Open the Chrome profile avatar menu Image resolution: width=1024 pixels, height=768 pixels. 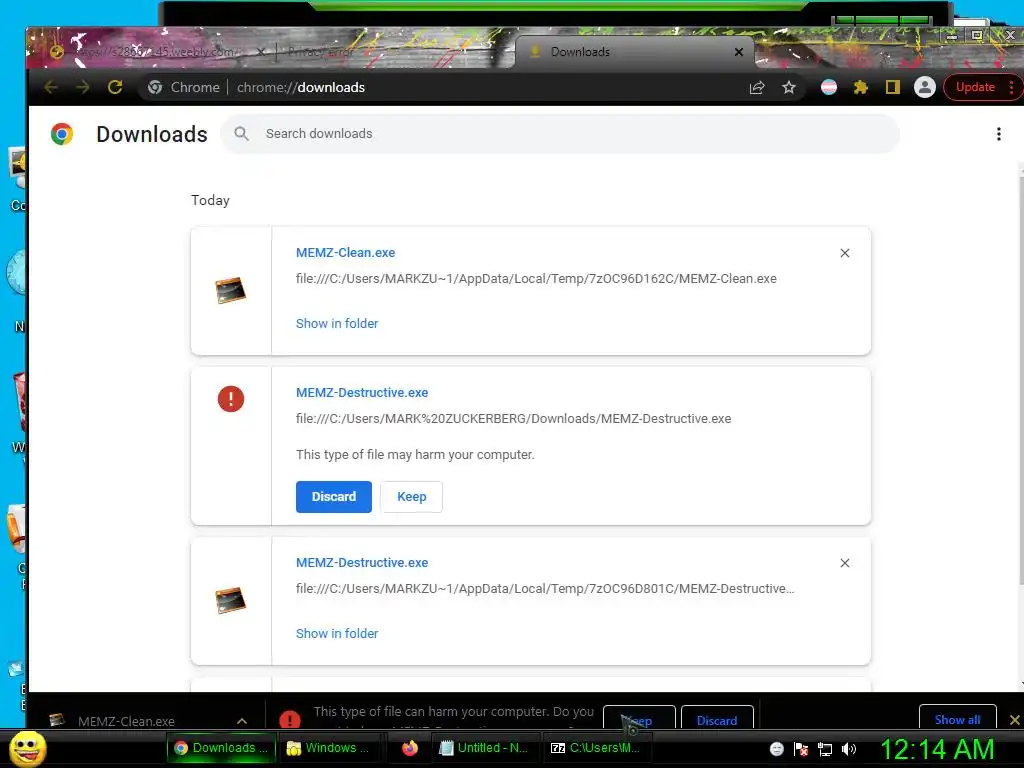pyautogui.click(x=925, y=88)
